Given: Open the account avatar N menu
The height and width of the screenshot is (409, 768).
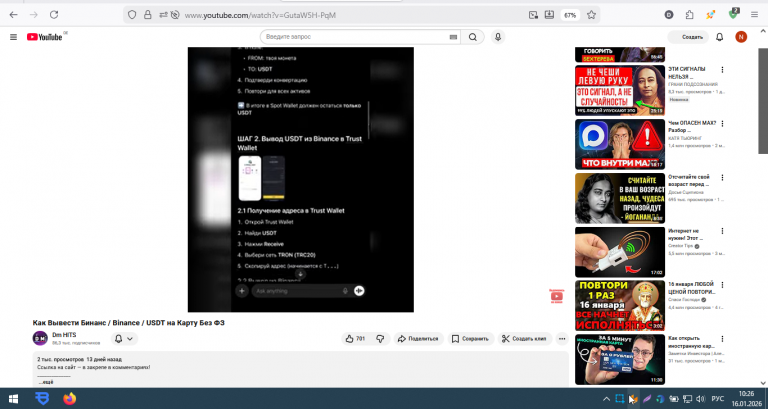Looking at the screenshot, I should (741, 37).
